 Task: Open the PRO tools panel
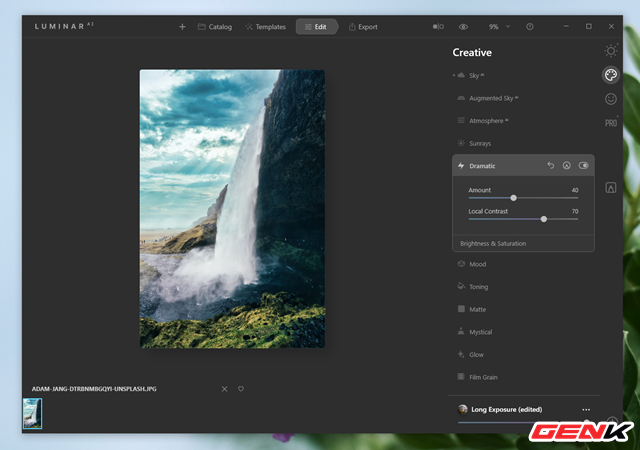tap(611, 123)
